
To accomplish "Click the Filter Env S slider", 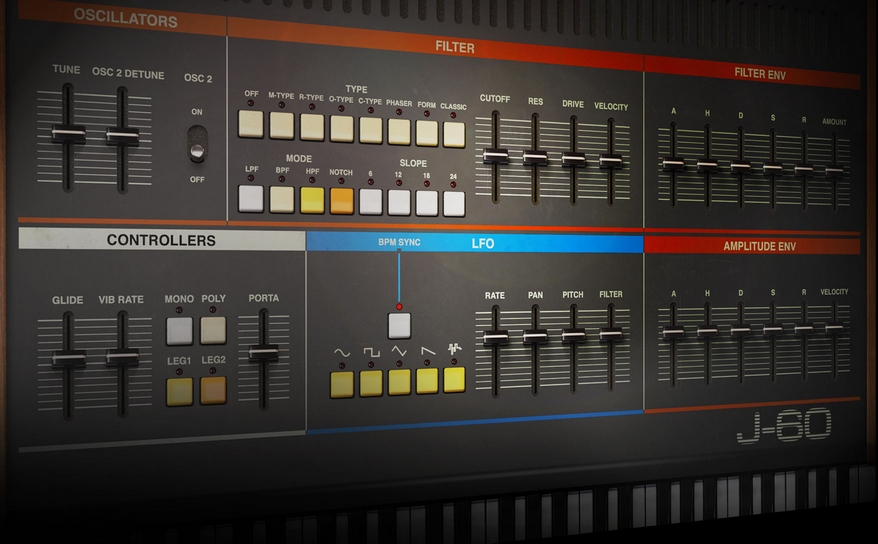I will (x=773, y=168).
